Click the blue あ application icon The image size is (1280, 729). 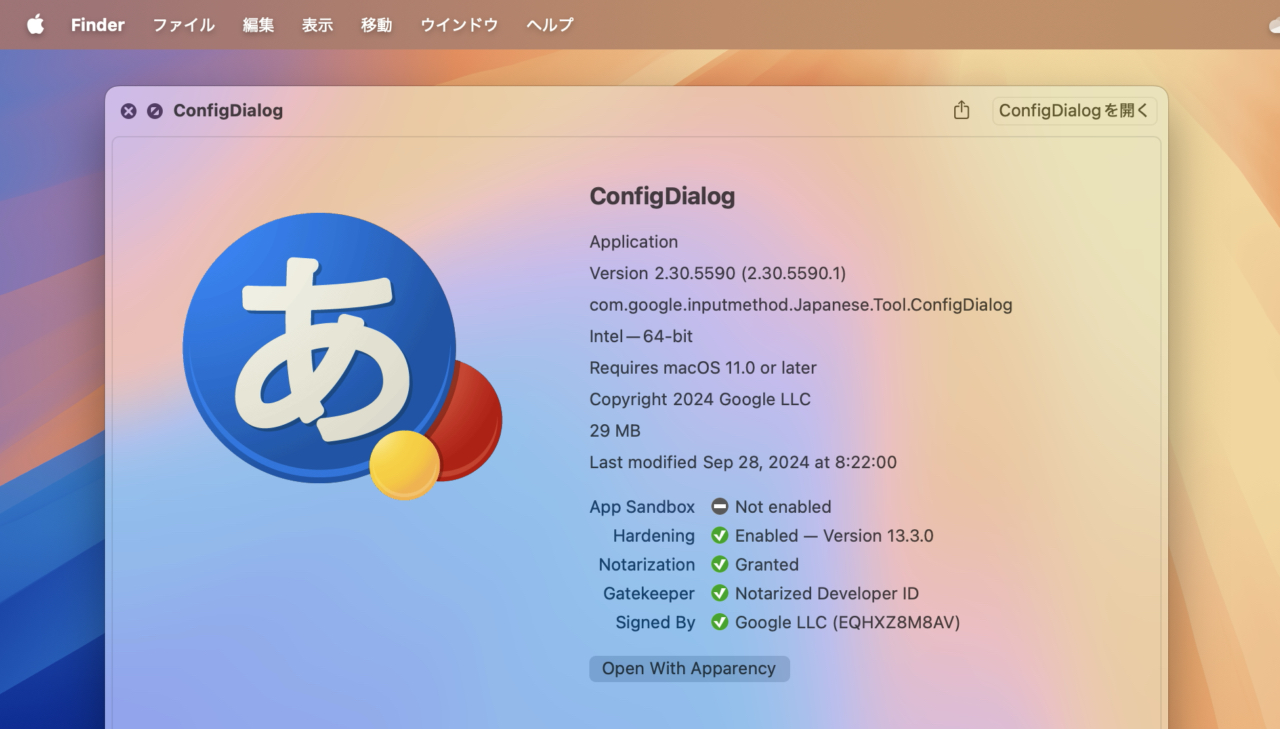pyautogui.click(x=340, y=355)
